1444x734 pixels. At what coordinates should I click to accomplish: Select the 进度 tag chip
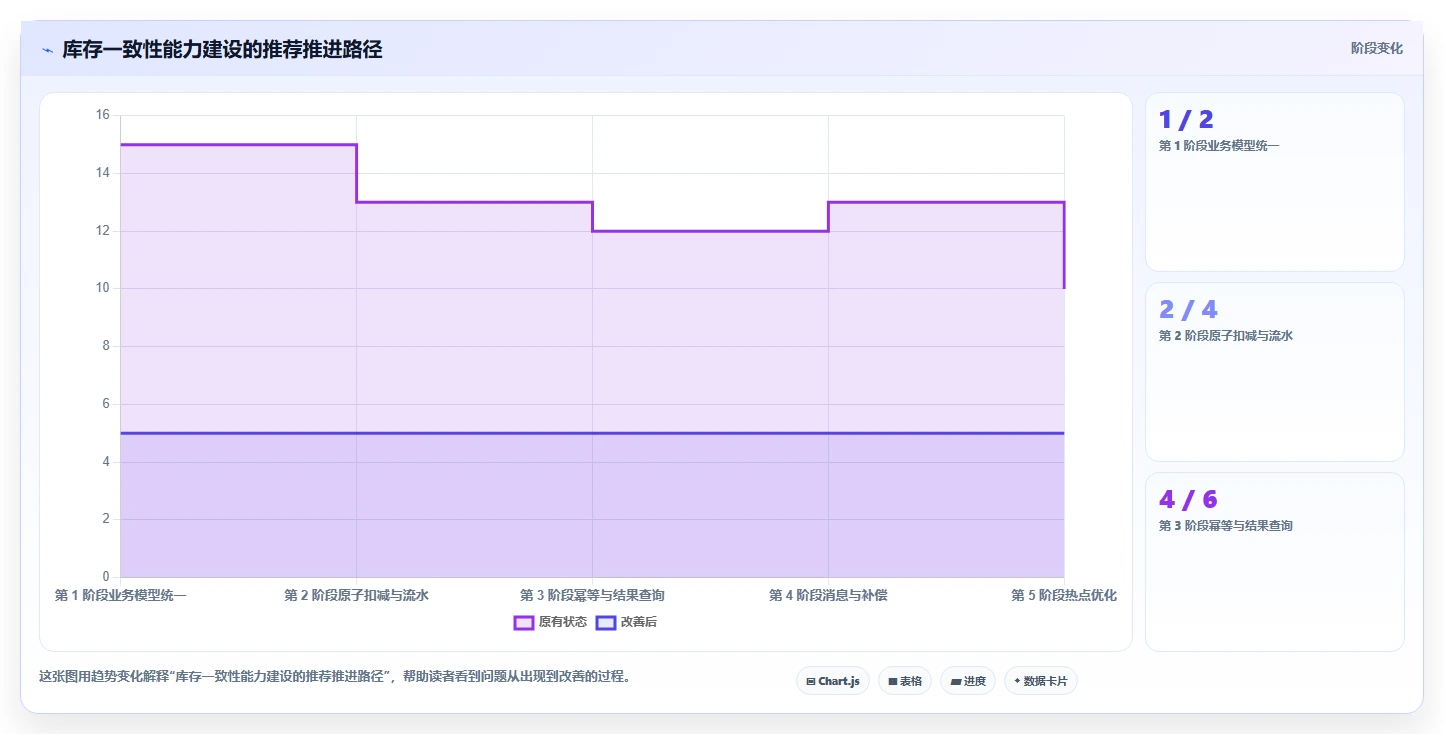pos(968,681)
